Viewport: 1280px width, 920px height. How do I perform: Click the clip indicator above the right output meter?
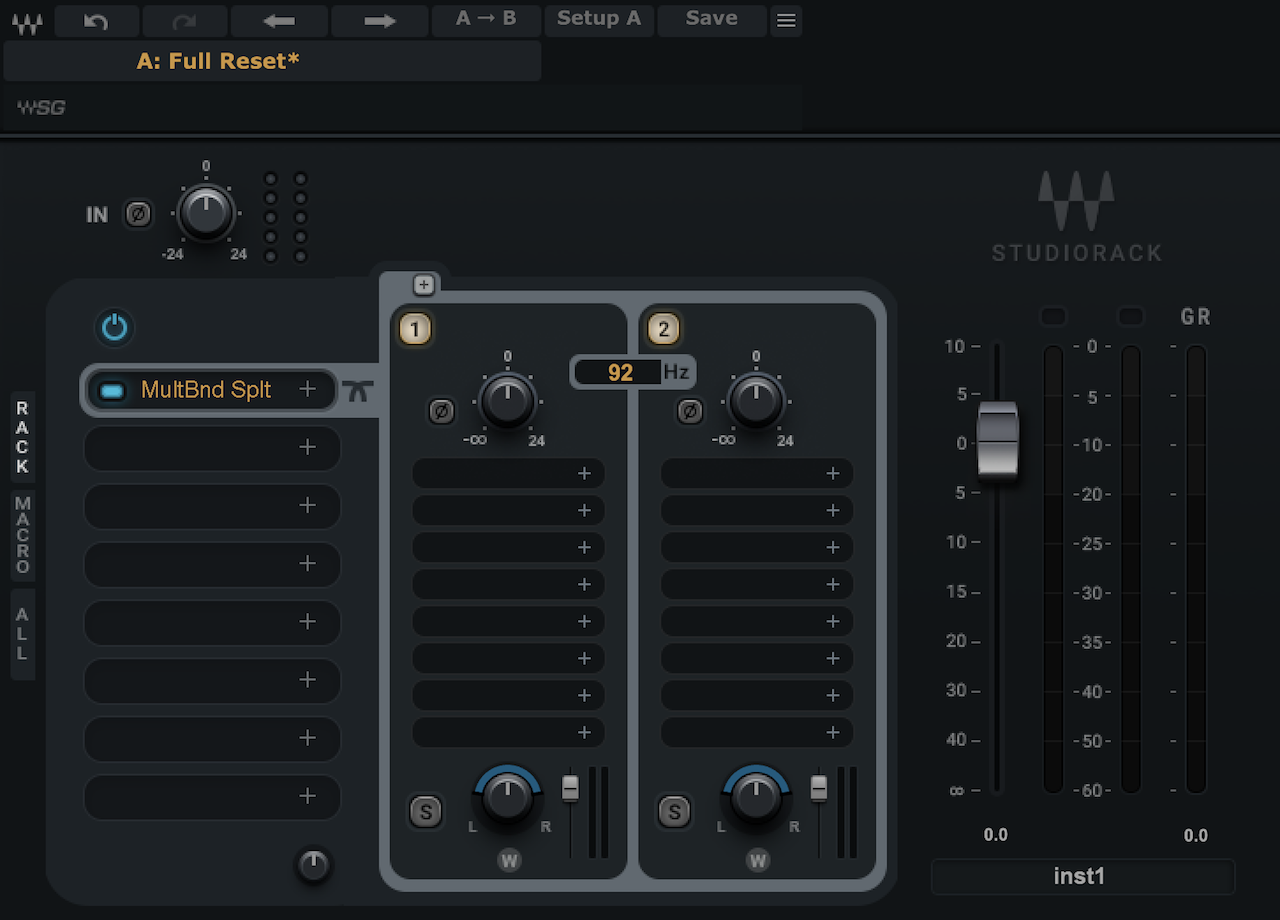click(1130, 317)
